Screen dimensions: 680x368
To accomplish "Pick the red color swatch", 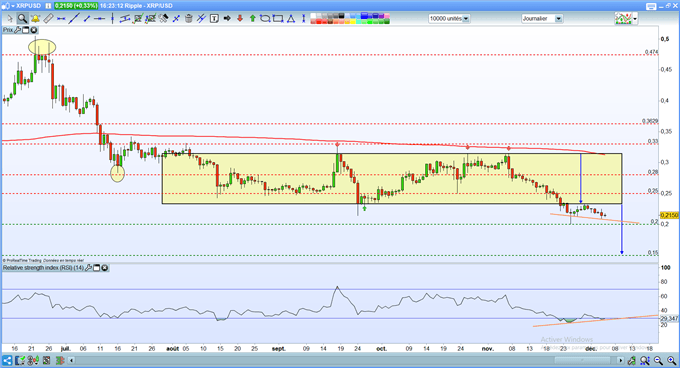I will pos(319,22).
